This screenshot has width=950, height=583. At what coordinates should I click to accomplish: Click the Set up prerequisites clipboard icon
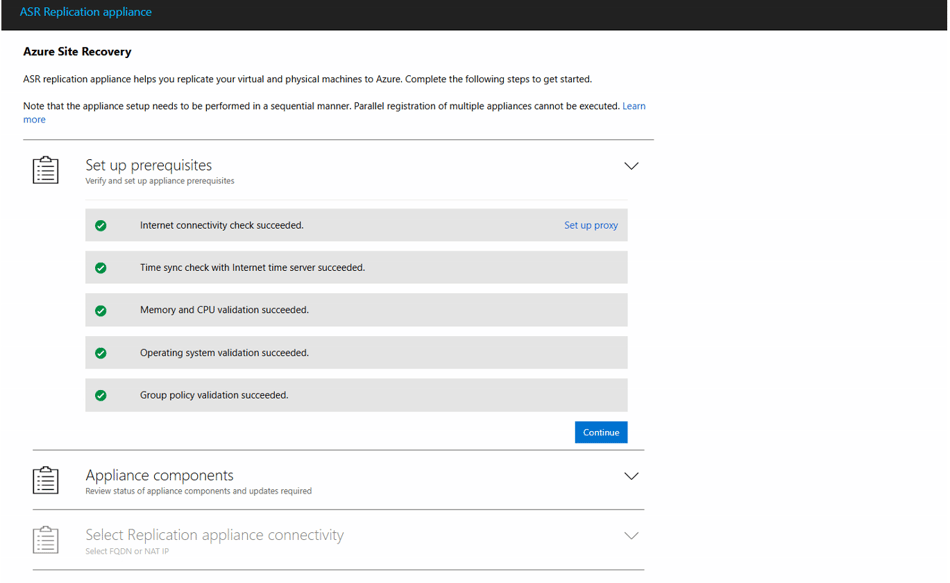pyautogui.click(x=45, y=170)
